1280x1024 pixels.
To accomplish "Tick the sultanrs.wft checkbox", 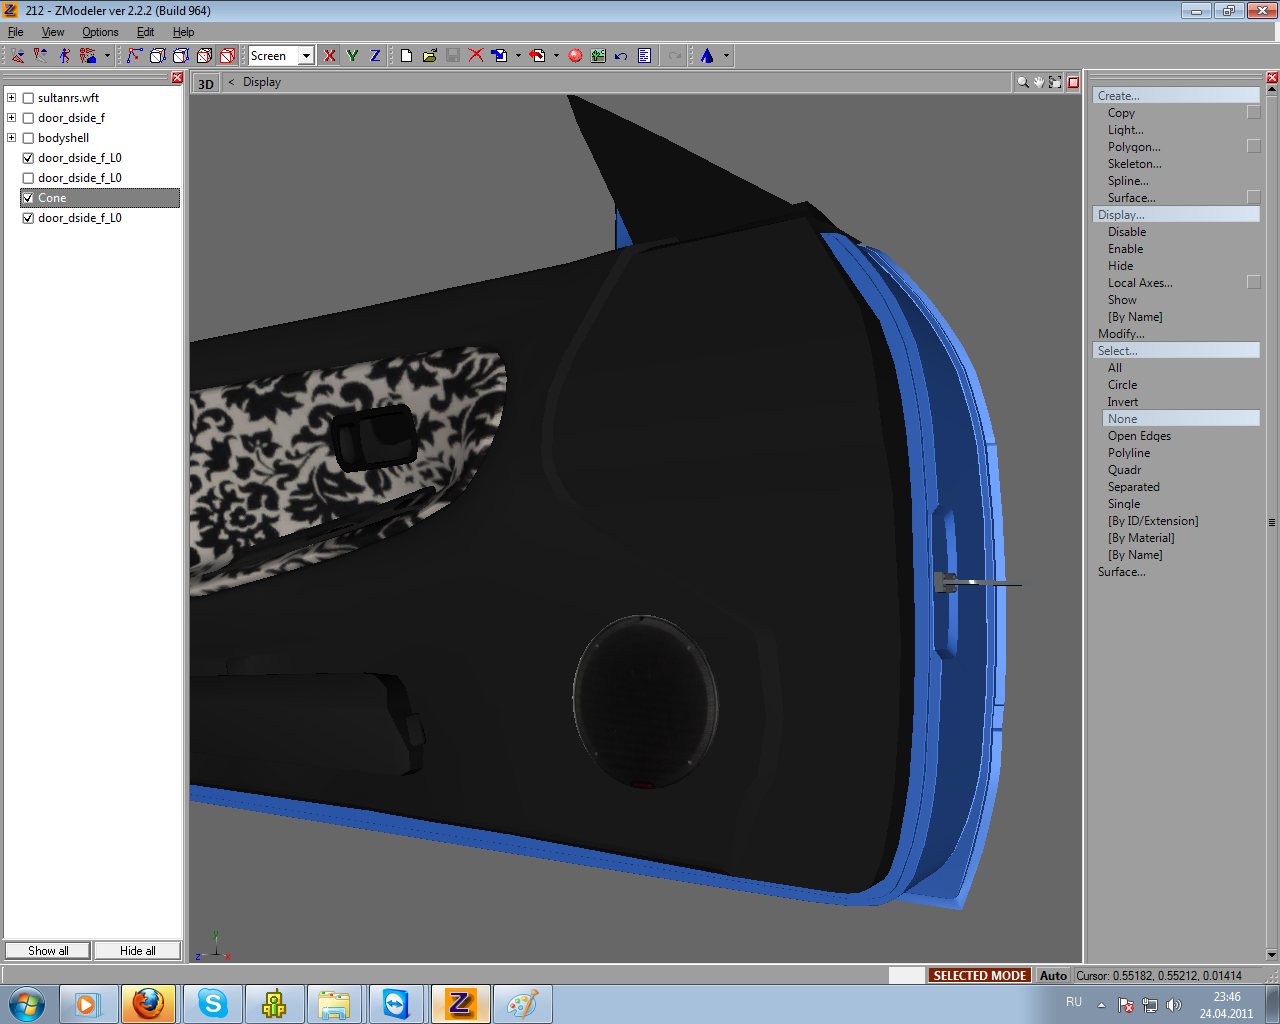I will click(28, 98).
